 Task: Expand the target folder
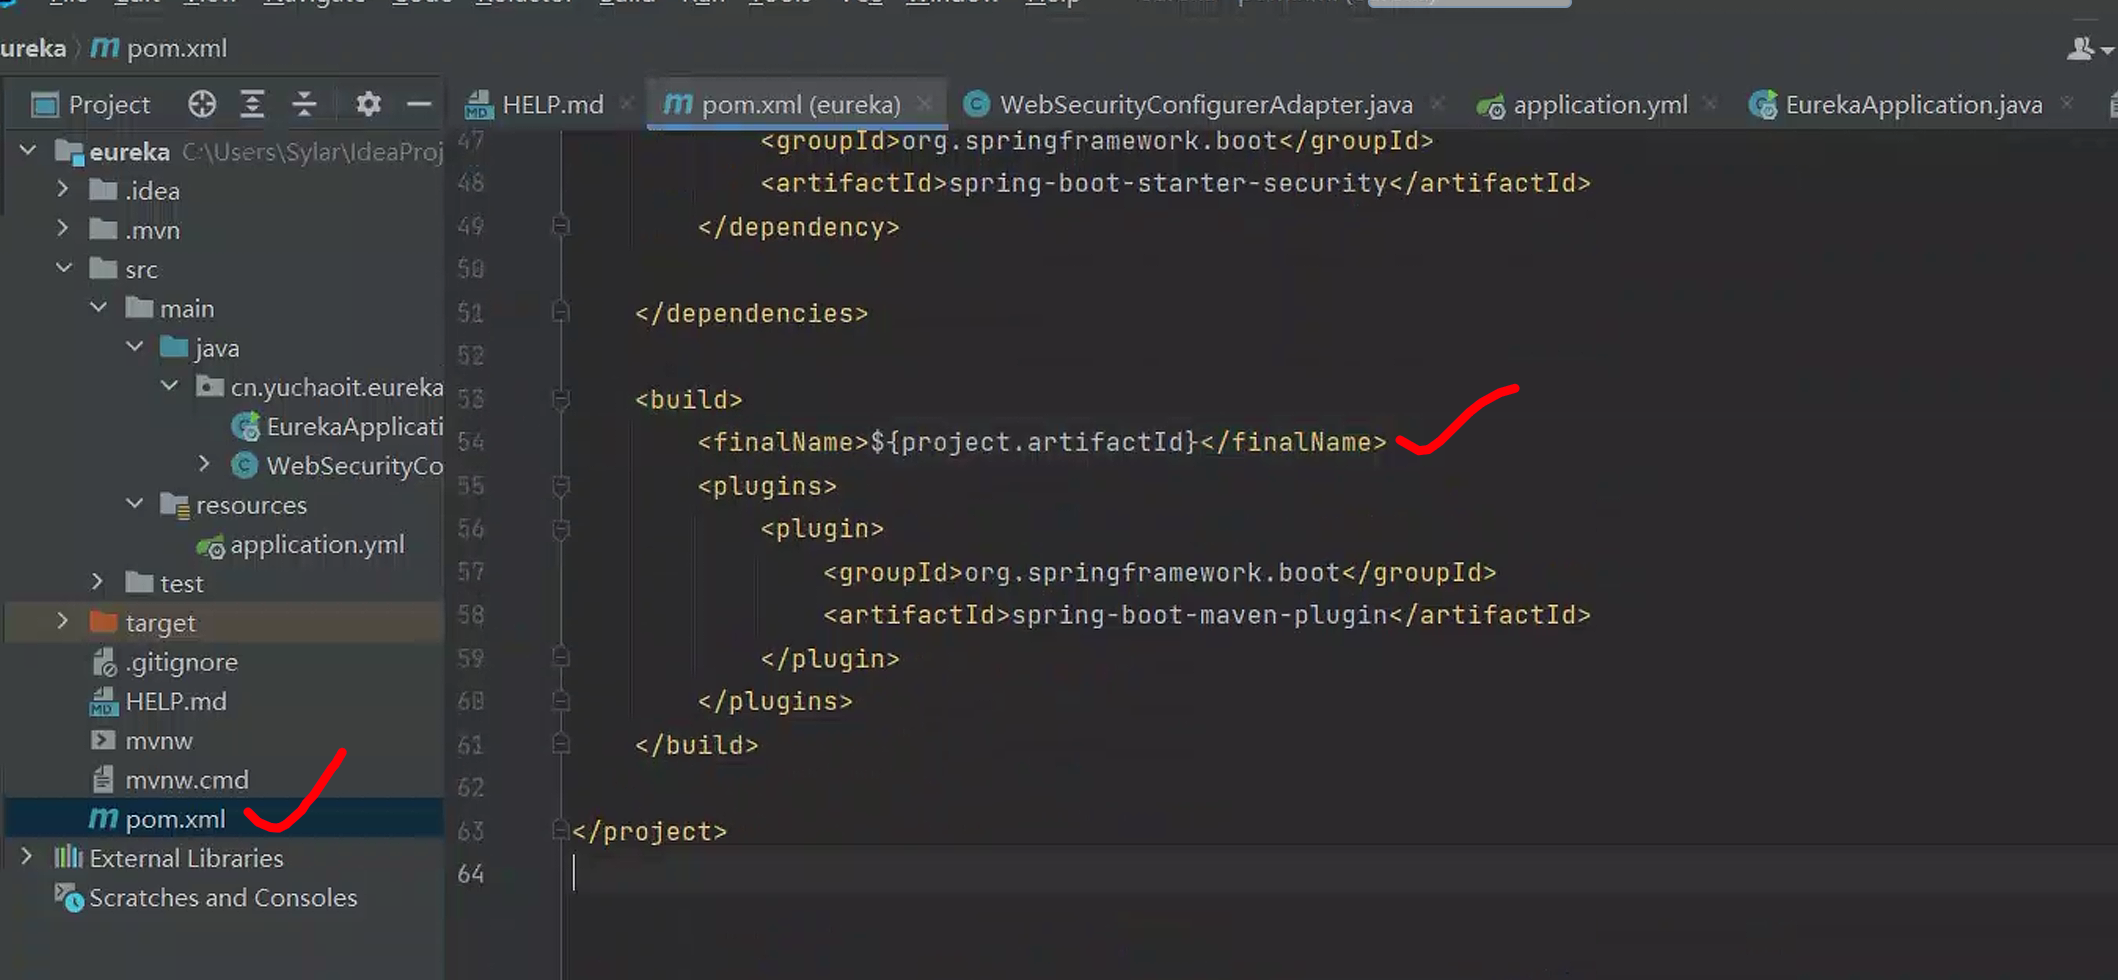[x=63, y=622]
